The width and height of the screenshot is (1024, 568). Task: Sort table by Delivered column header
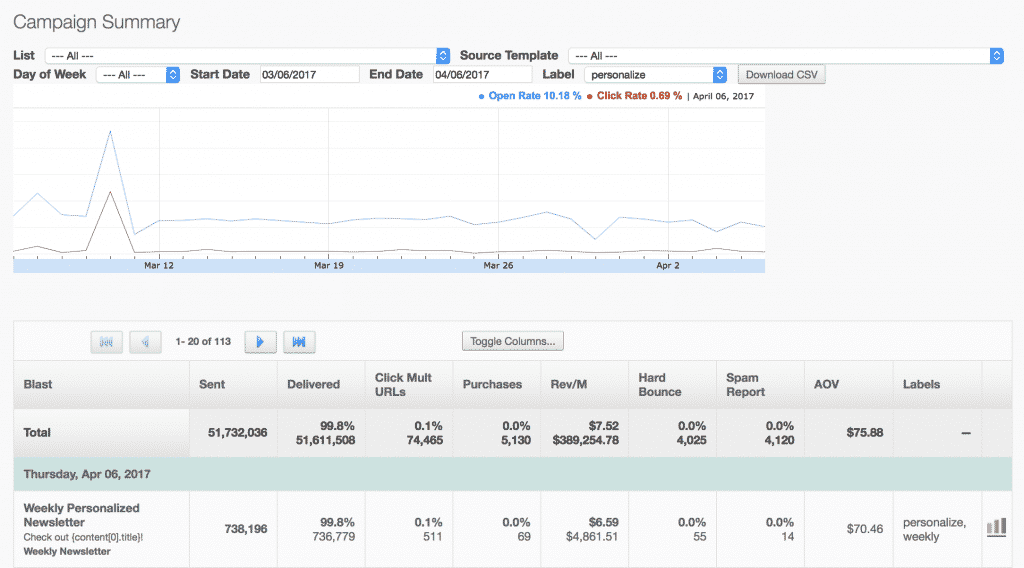click(x=313, y=384)
